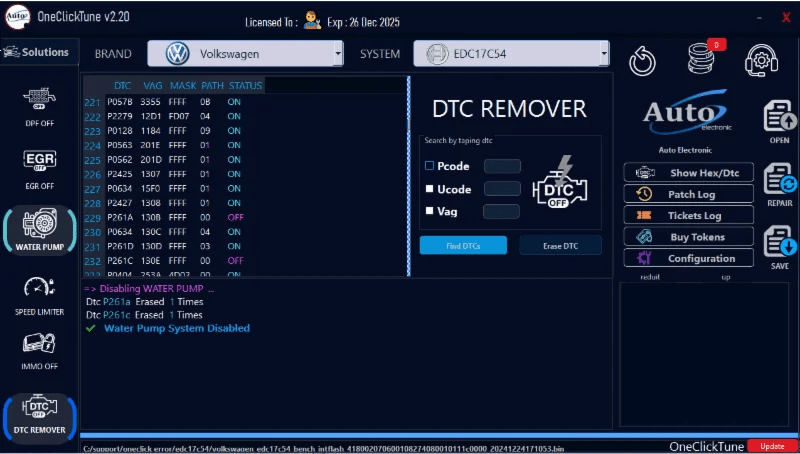
Task: Click Buy Tokens
Action: [x=688, y=237]
